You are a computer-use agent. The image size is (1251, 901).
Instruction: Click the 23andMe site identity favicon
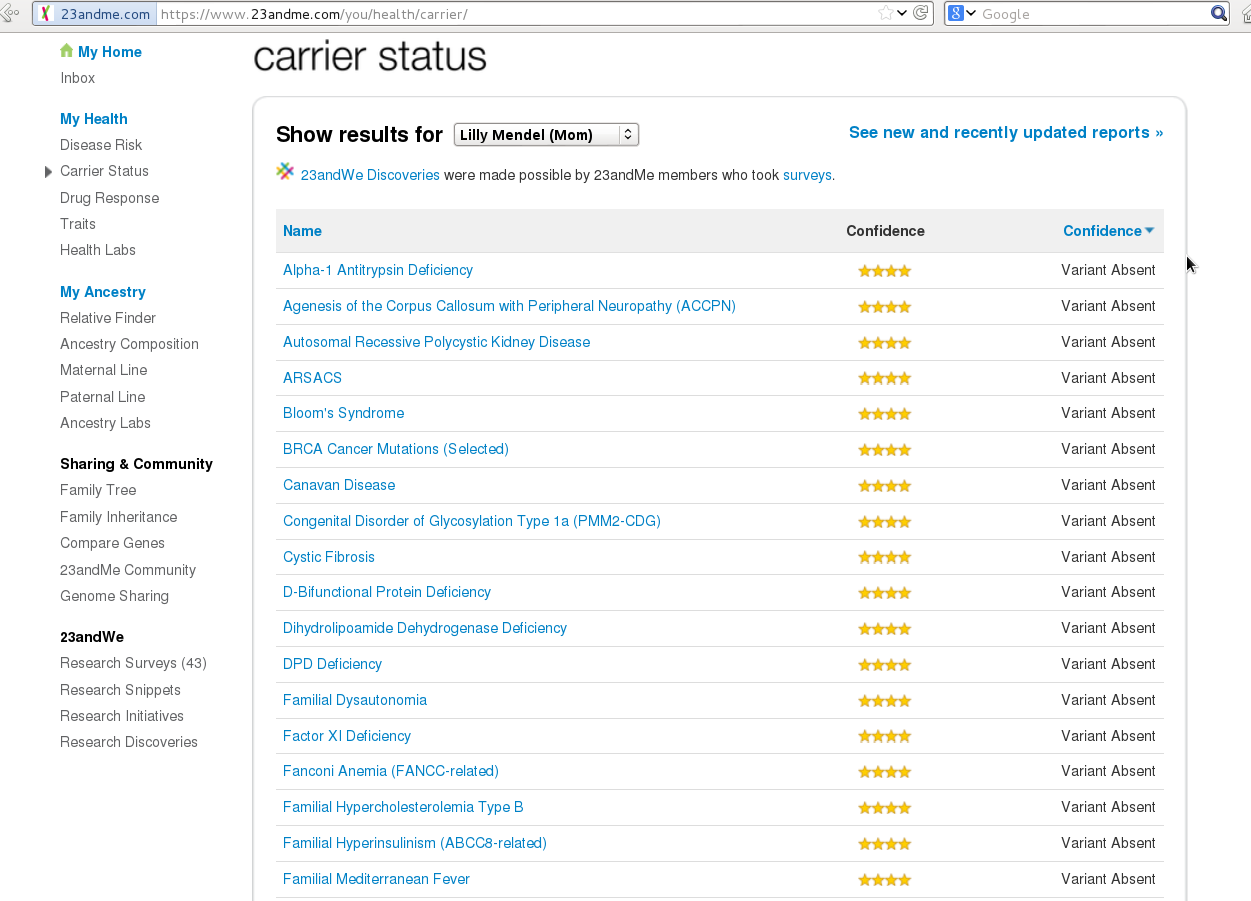coord(45,14)
